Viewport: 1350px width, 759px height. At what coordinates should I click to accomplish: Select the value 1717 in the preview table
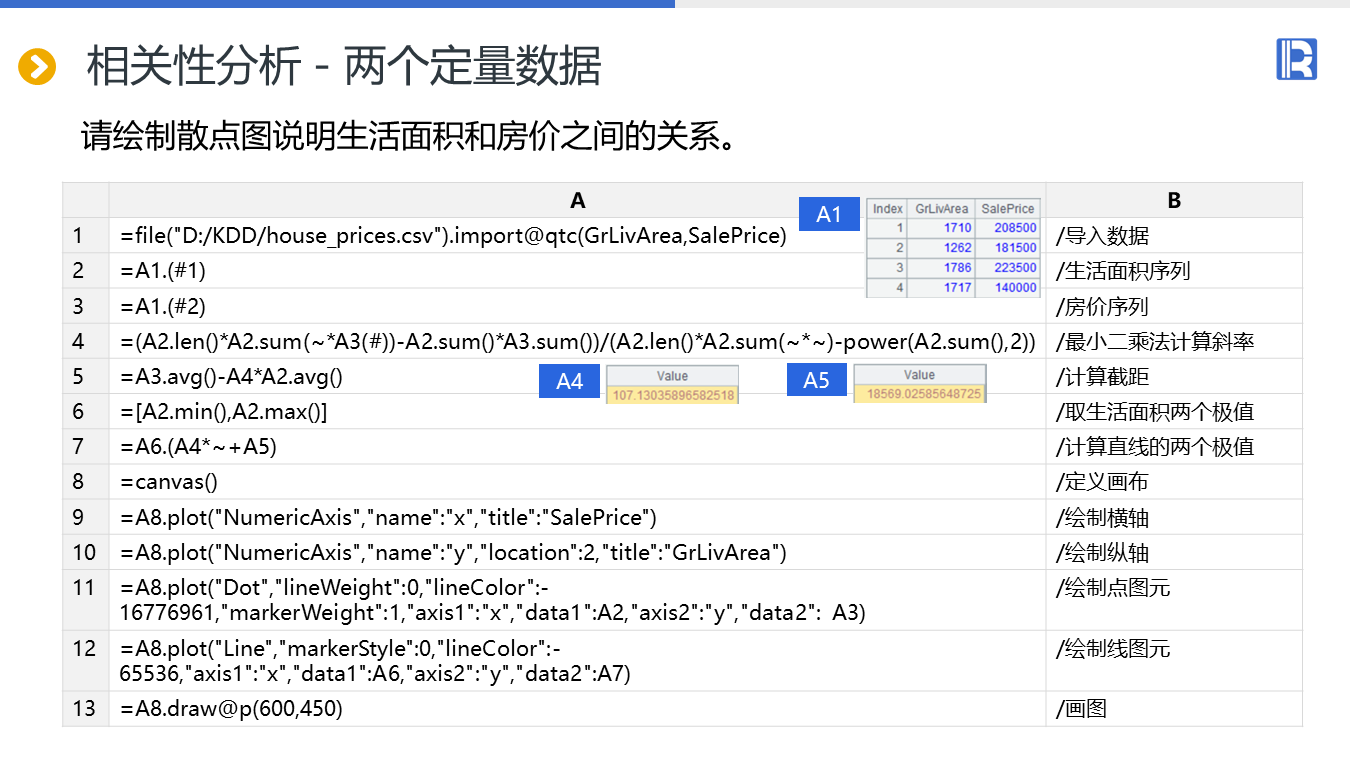[957, 288]
